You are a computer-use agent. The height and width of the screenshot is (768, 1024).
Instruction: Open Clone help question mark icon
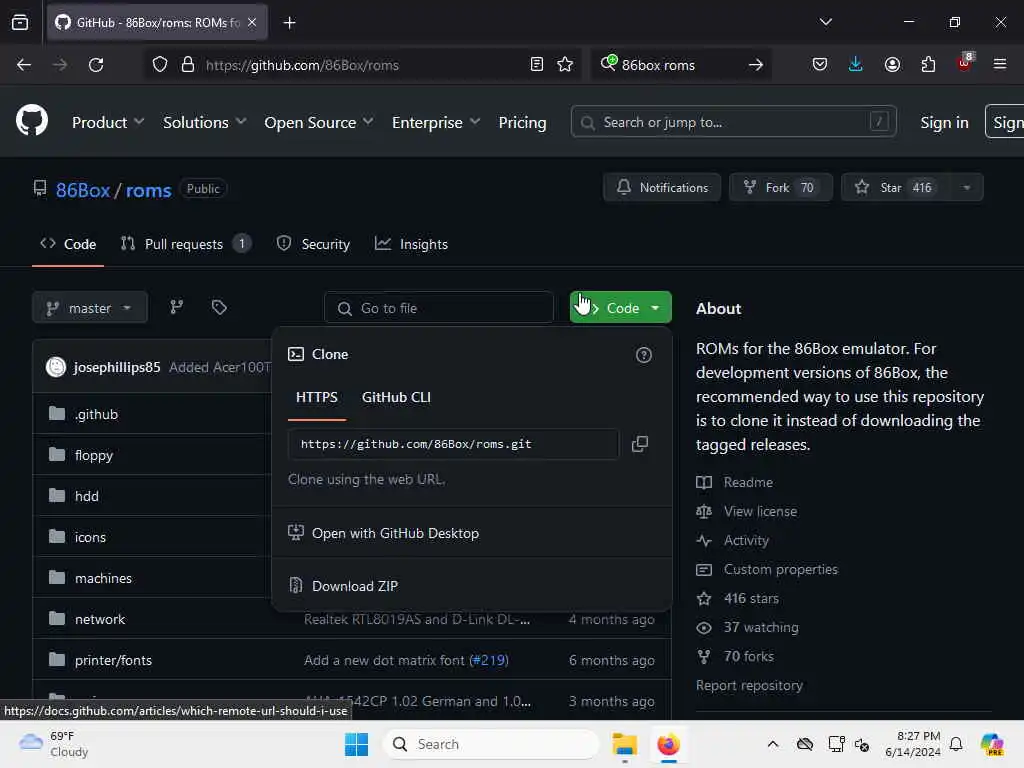(643, 355)
